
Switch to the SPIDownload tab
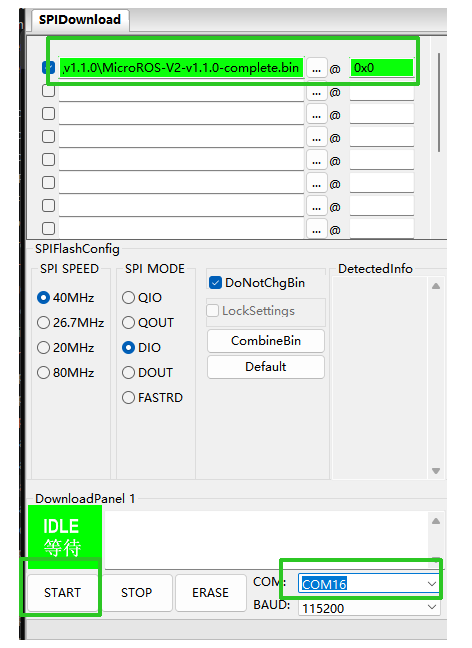click(x=80, y=20)
